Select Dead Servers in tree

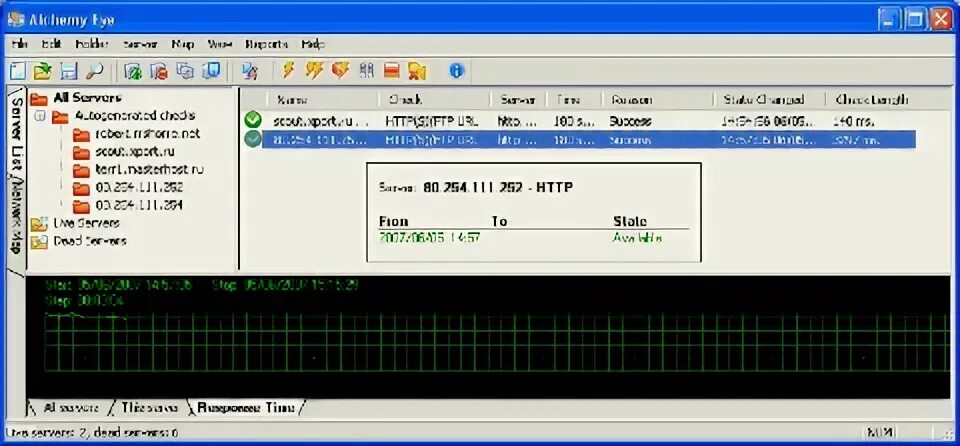point(89,241)
